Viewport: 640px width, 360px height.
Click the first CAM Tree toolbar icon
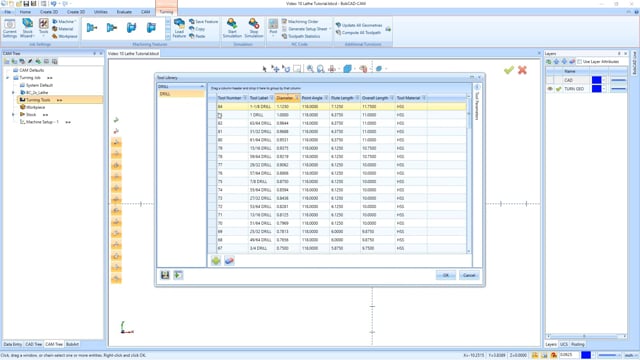pyautogui.click(x=7, y=61)
